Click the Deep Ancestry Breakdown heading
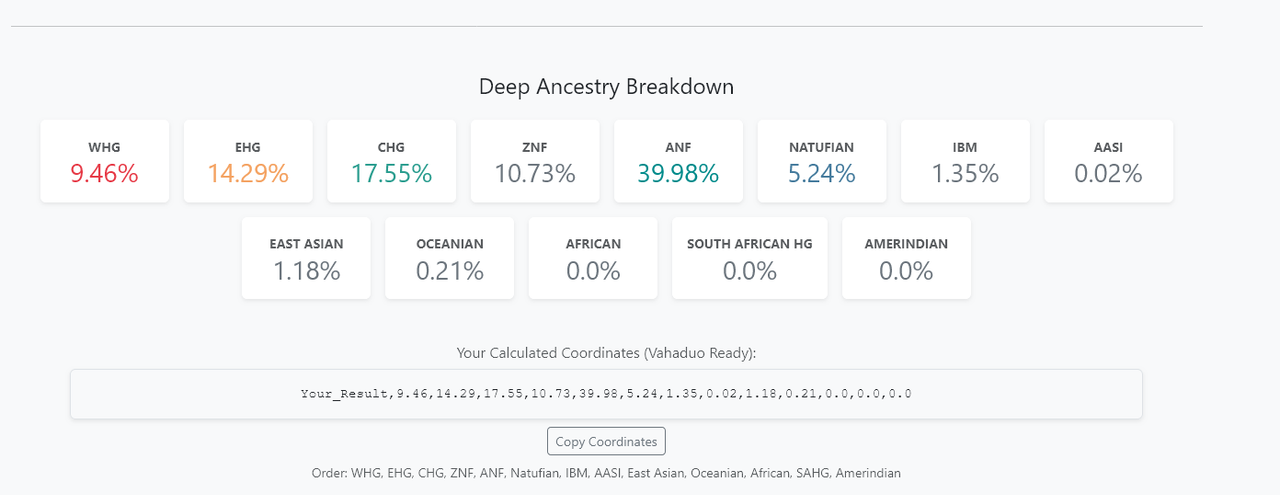Screen dimensions: 1280x495 point(606,87)
